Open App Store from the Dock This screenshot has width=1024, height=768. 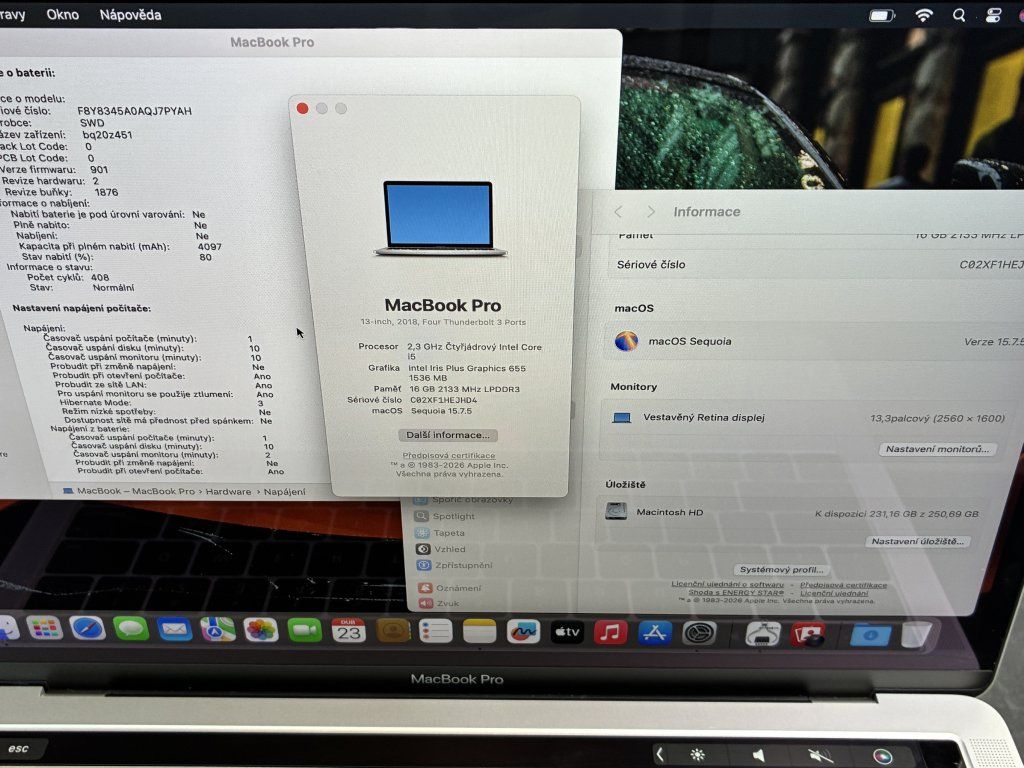(x=654, y=633)
